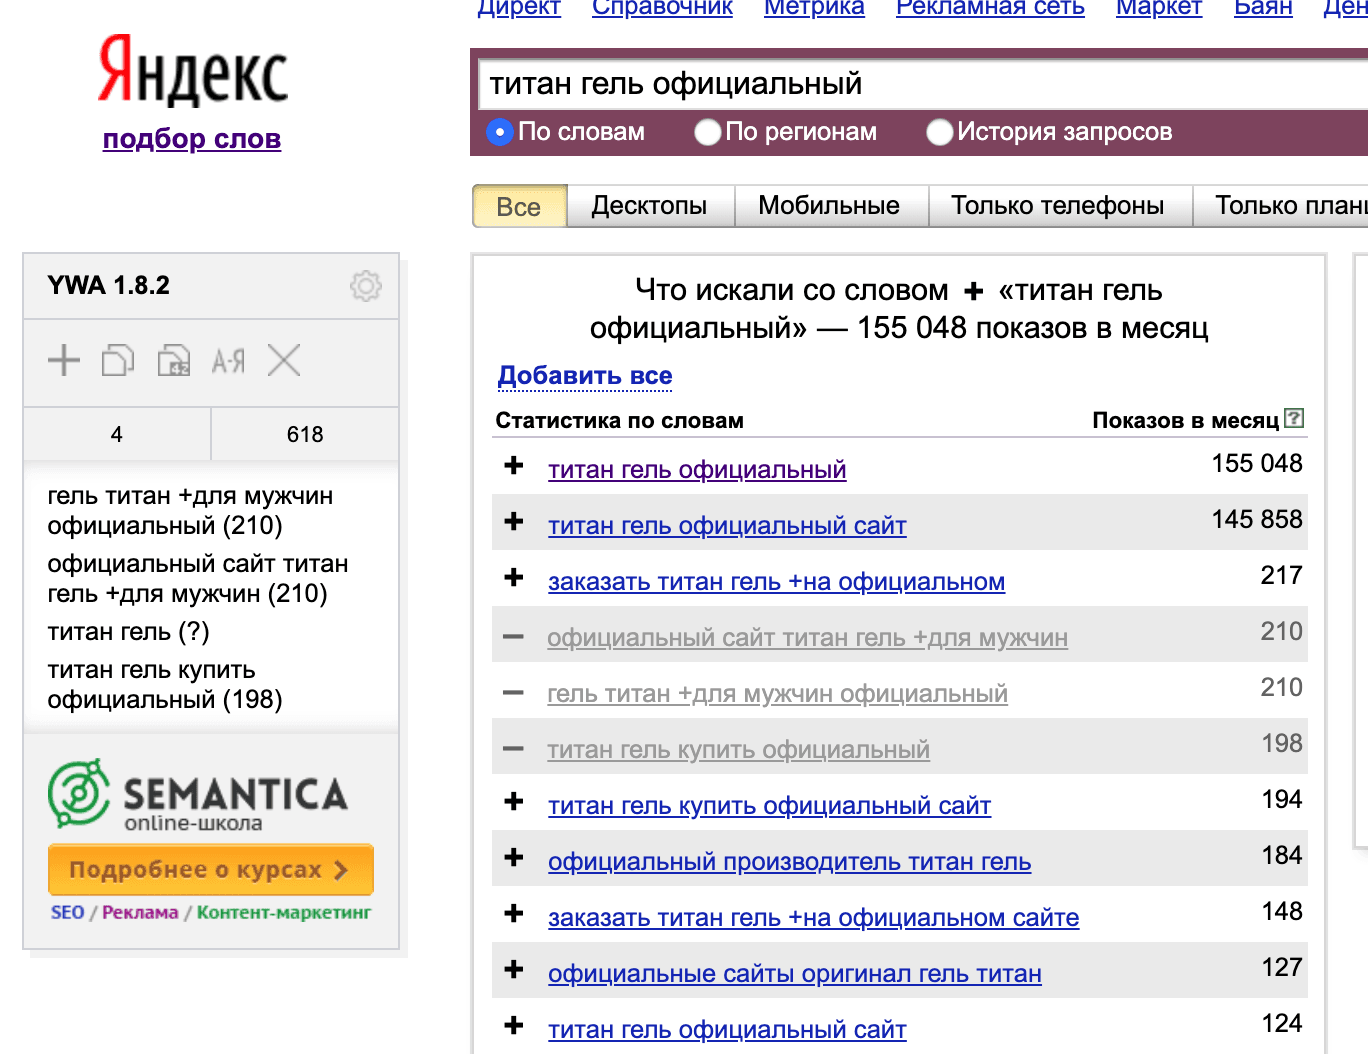Click impressions value '145 858'

1257,519
